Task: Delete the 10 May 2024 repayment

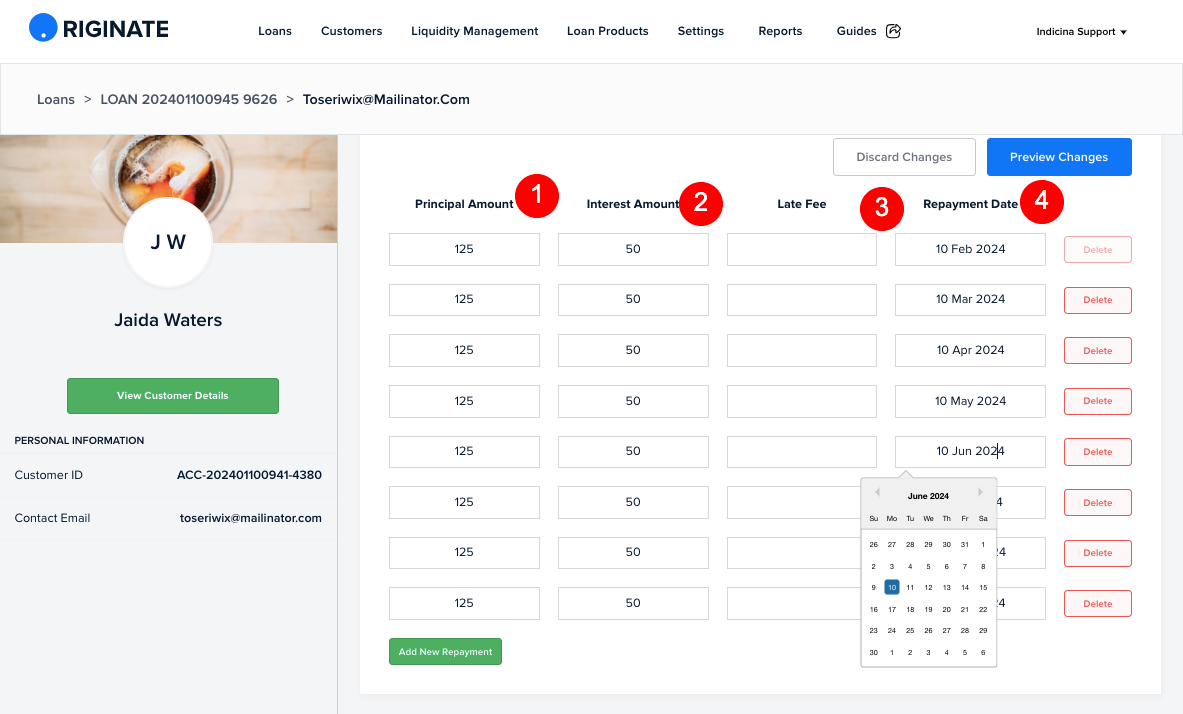Action: point(1098,401)
